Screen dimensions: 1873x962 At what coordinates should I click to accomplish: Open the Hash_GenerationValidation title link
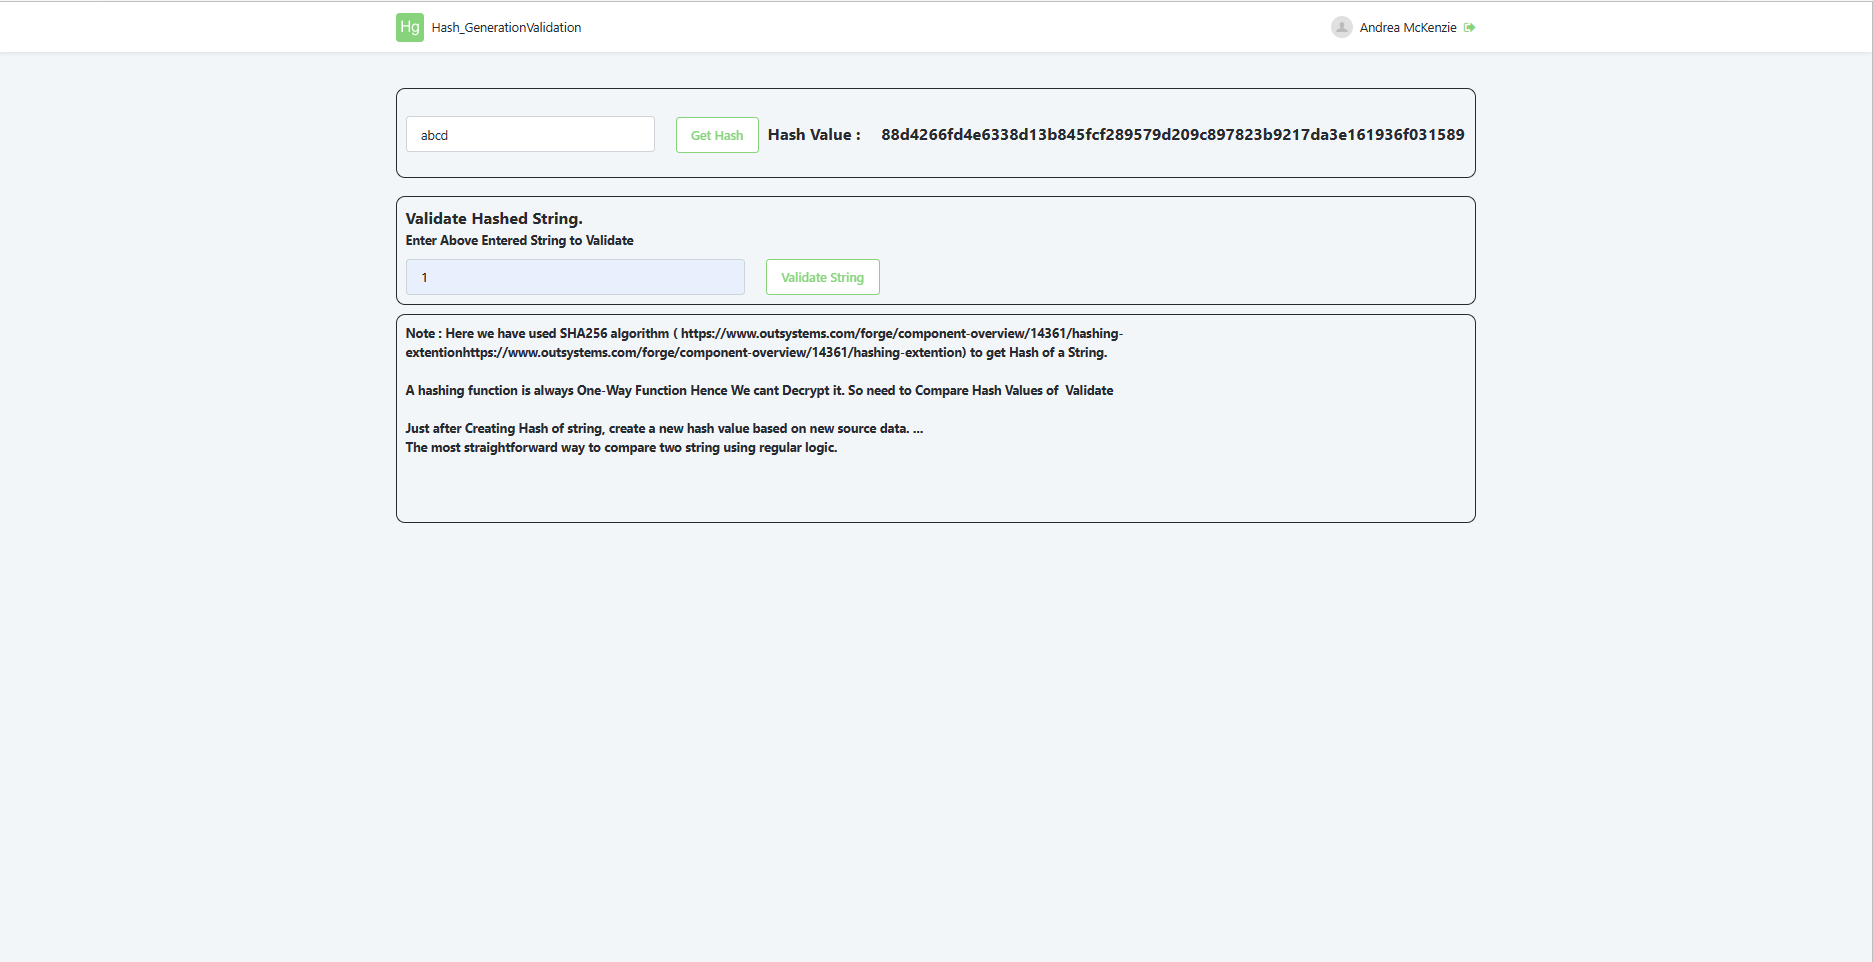click(506, 28)
